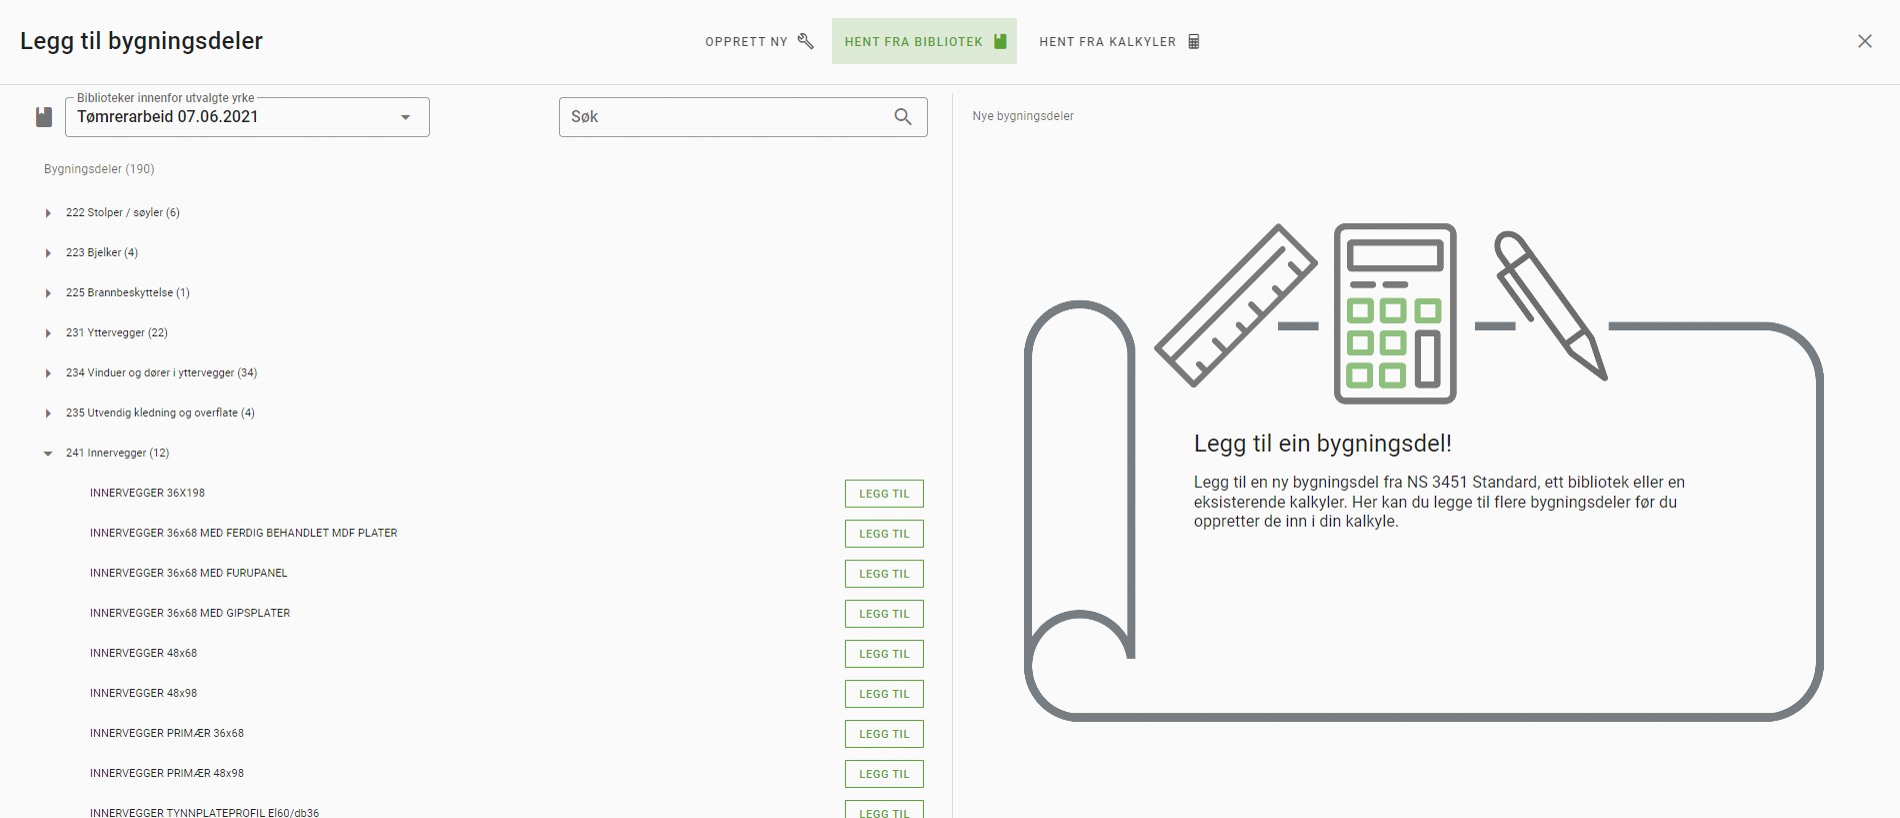
Task: Expand the 231 Yttervegger group
Action: point(48,333)
